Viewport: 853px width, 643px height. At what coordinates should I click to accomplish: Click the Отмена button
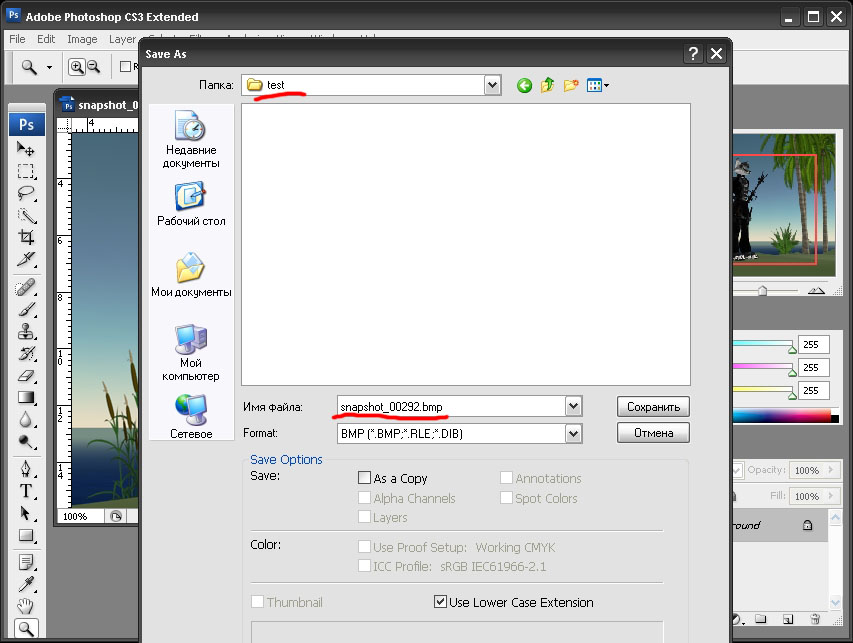point(653,433)
